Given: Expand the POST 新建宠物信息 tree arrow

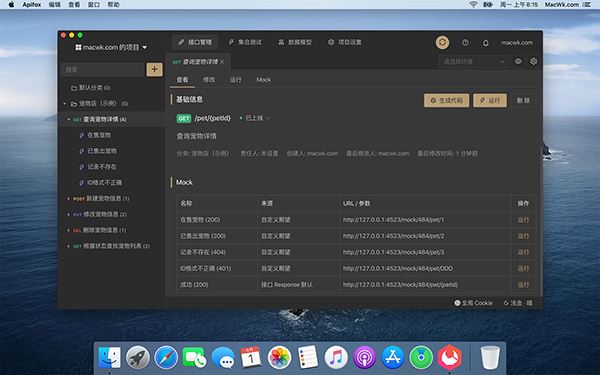Looking at the screenshot, I should pos(68,199).
